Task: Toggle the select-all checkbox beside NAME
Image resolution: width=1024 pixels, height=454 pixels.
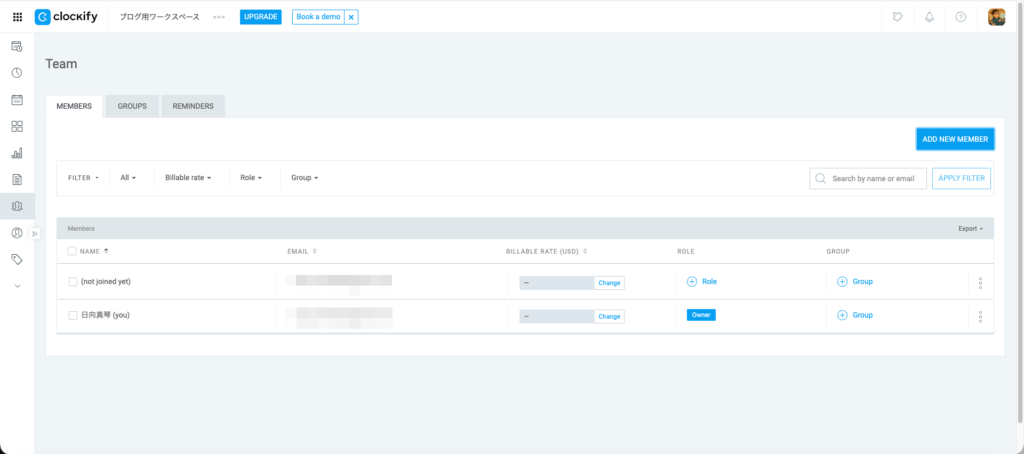Action: [x=72, y=251]
